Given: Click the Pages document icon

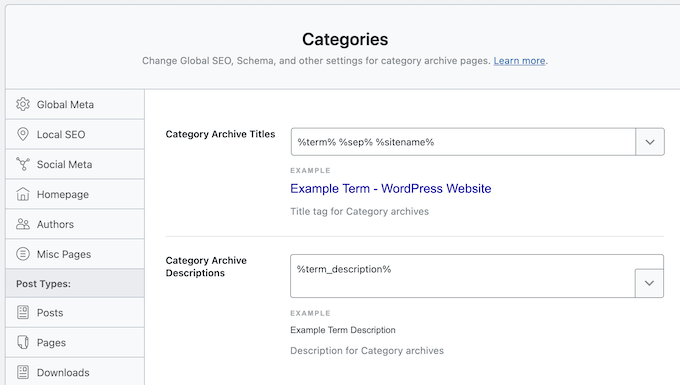Looking at the screenshot, I should click(23, 342).
